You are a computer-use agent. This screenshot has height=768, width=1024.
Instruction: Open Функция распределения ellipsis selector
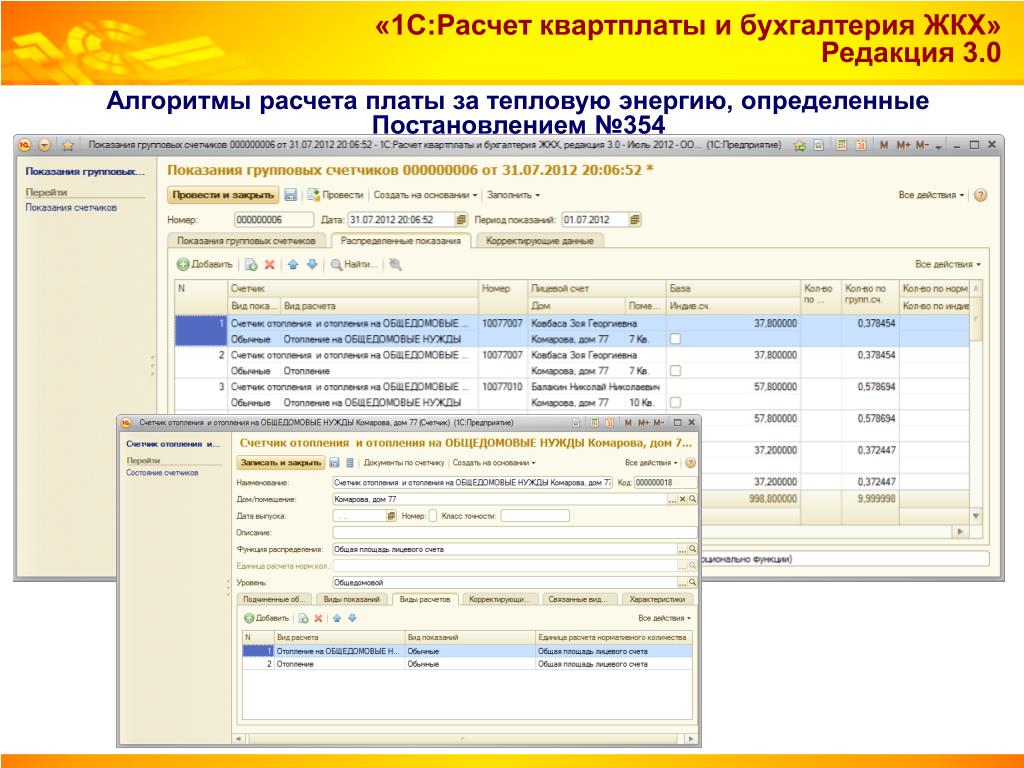click(682, 549)
